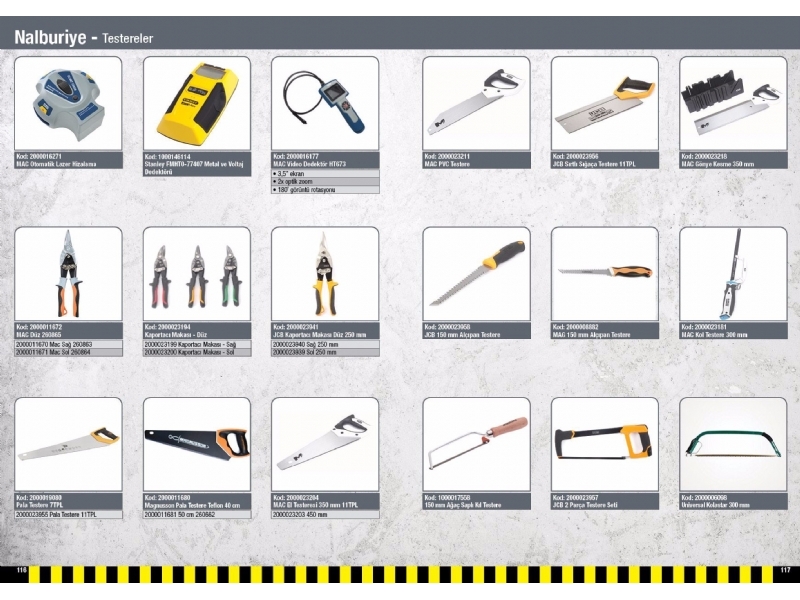Viewport: 800px width, 600px height.
Task: Select the three Kaportacı Makası snips image
Action: coord(196,274)
